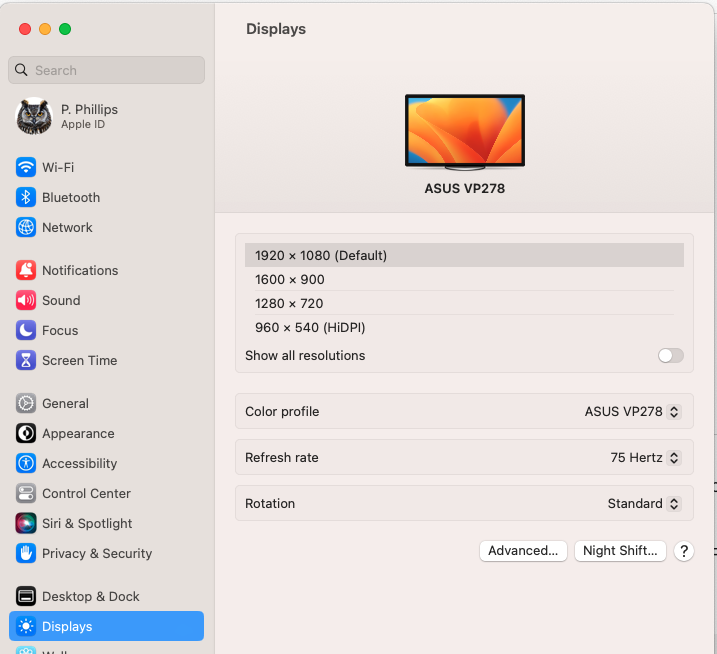Open Siri & Spotlight settings
Viewport: 717px width, 654px height.
[x=107, y=523]
